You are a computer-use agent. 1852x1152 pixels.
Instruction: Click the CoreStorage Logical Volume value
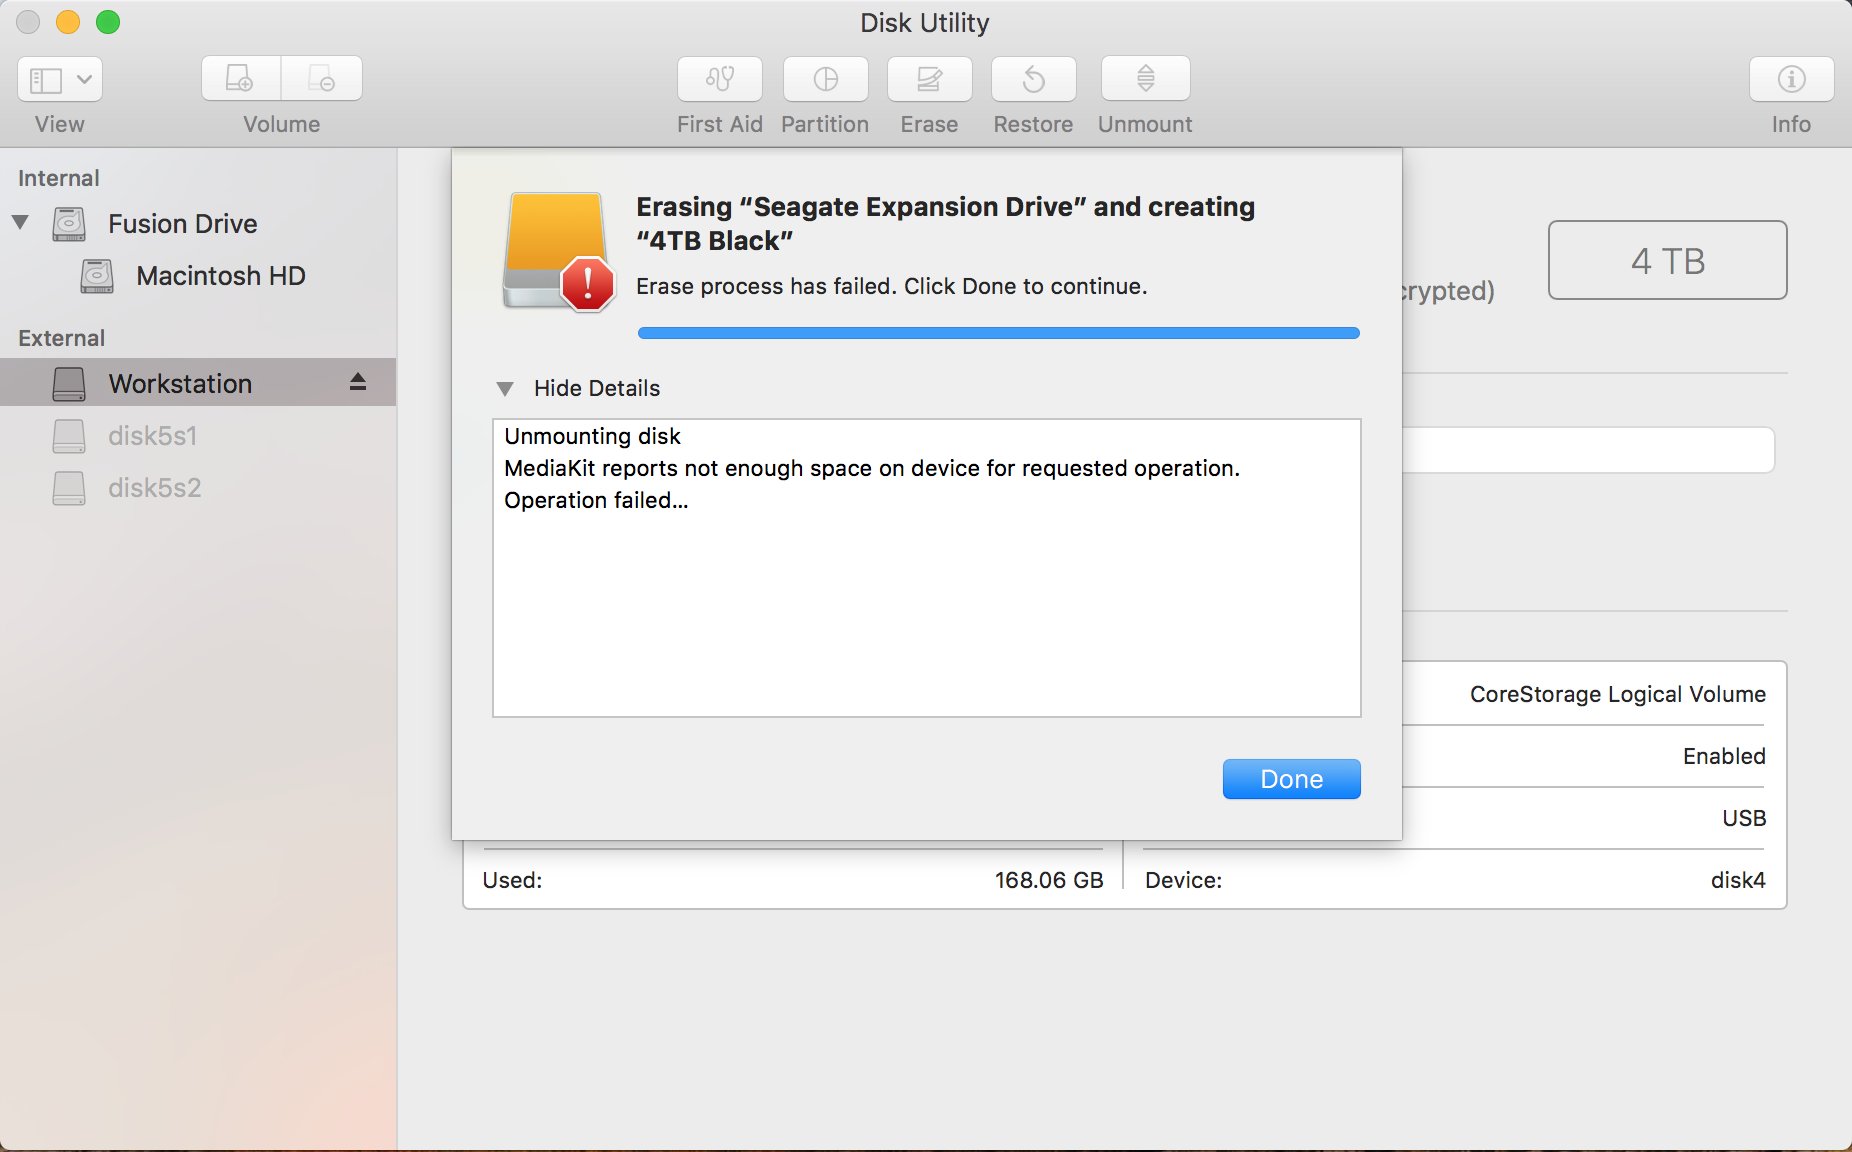click(1618, 694)
